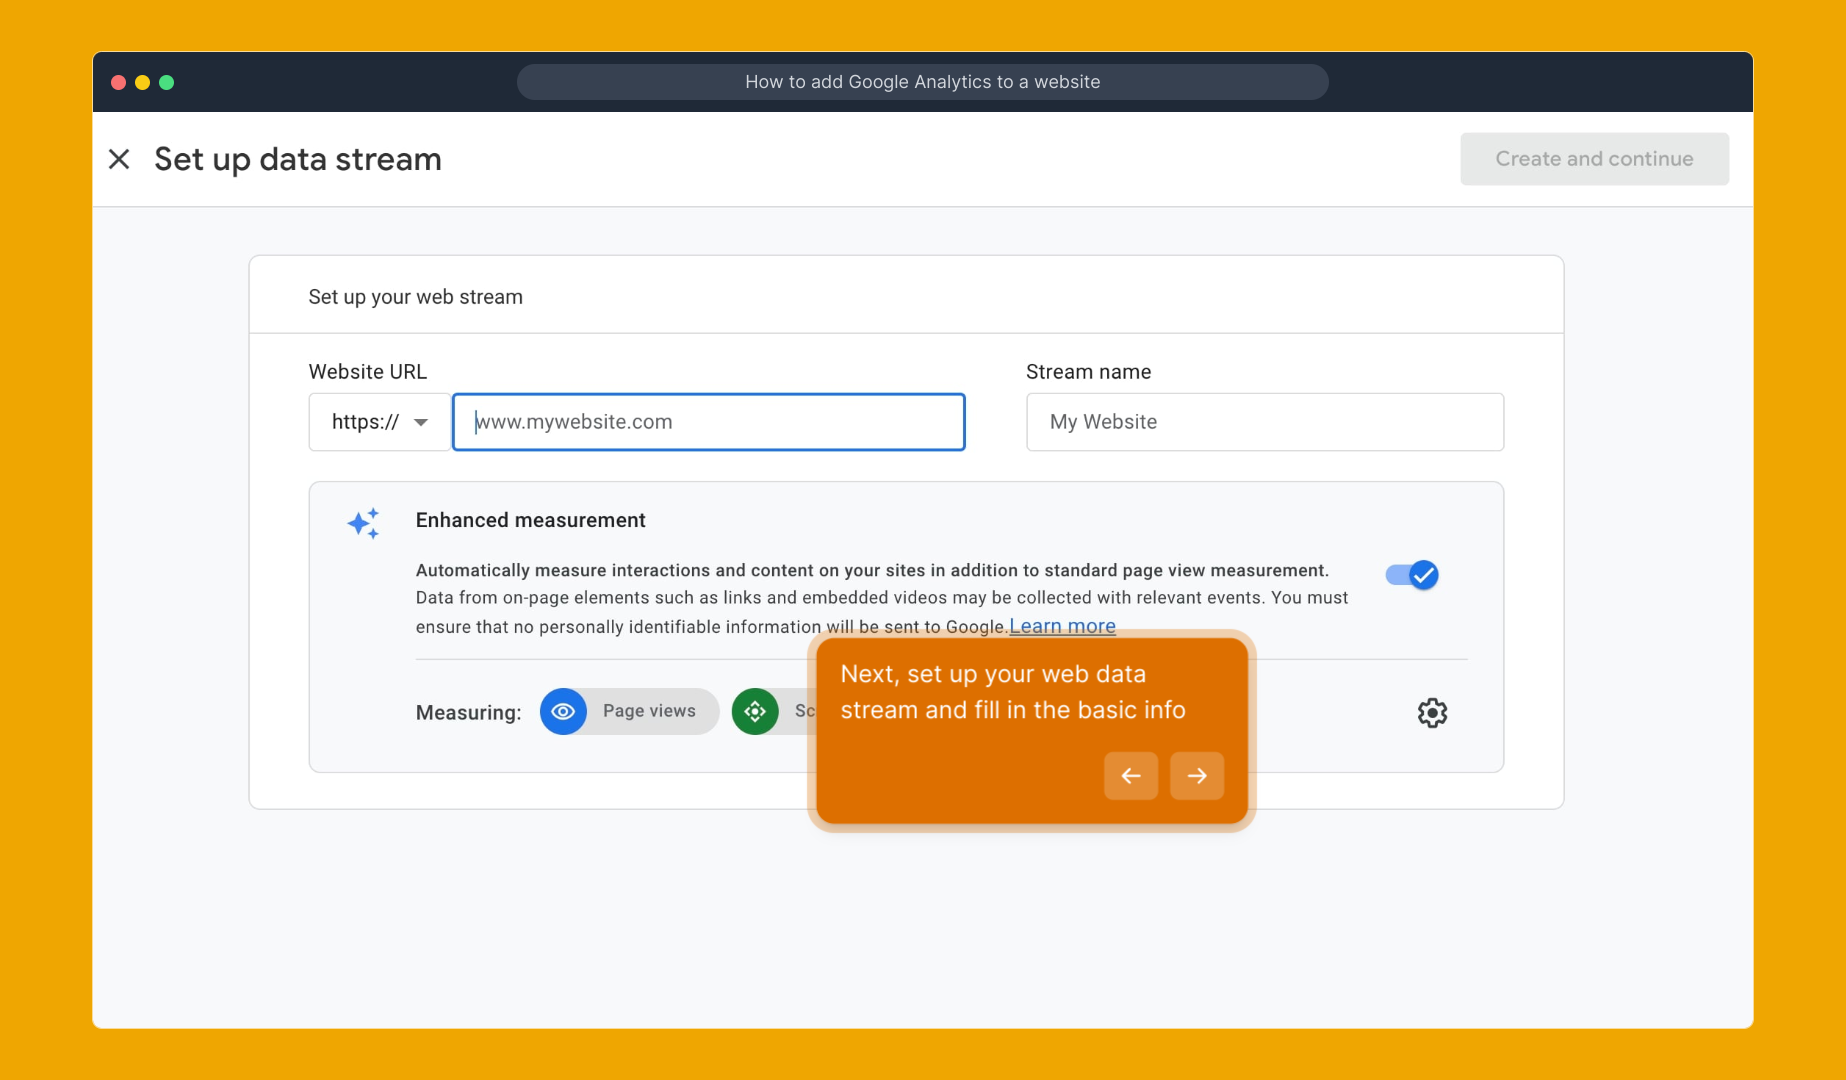Open the Learn more link
Viewport: 1846px width, 1080px height.
[1062, 626]
